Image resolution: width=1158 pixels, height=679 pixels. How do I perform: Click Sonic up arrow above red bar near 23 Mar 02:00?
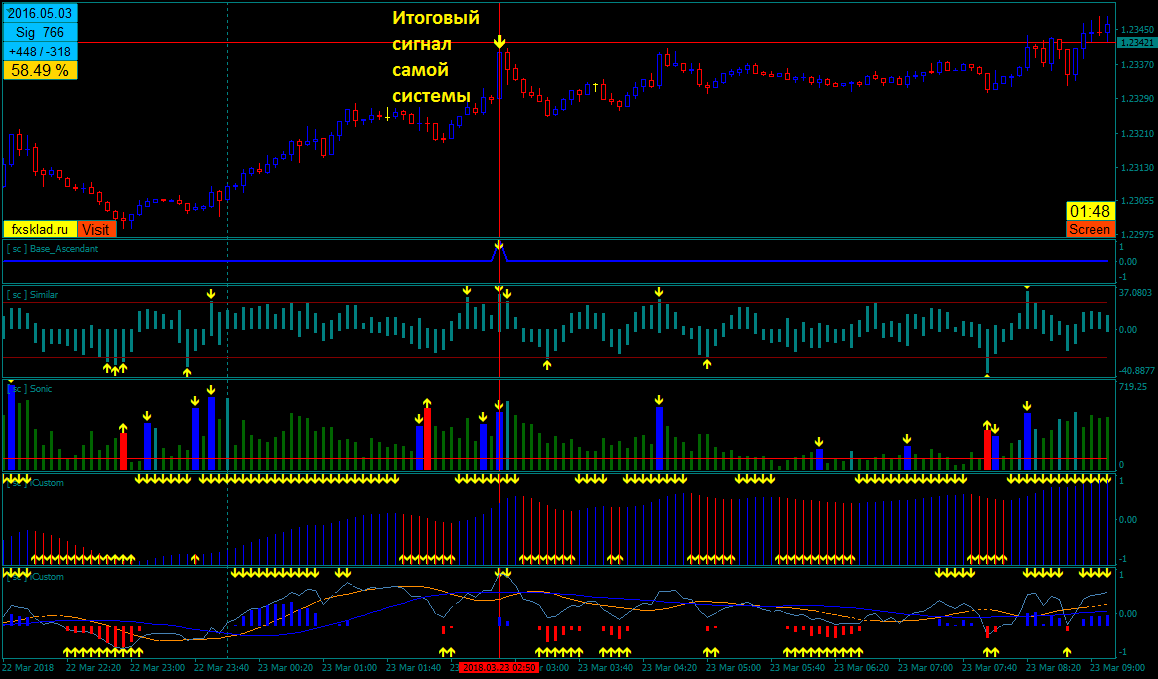(427, 403)
